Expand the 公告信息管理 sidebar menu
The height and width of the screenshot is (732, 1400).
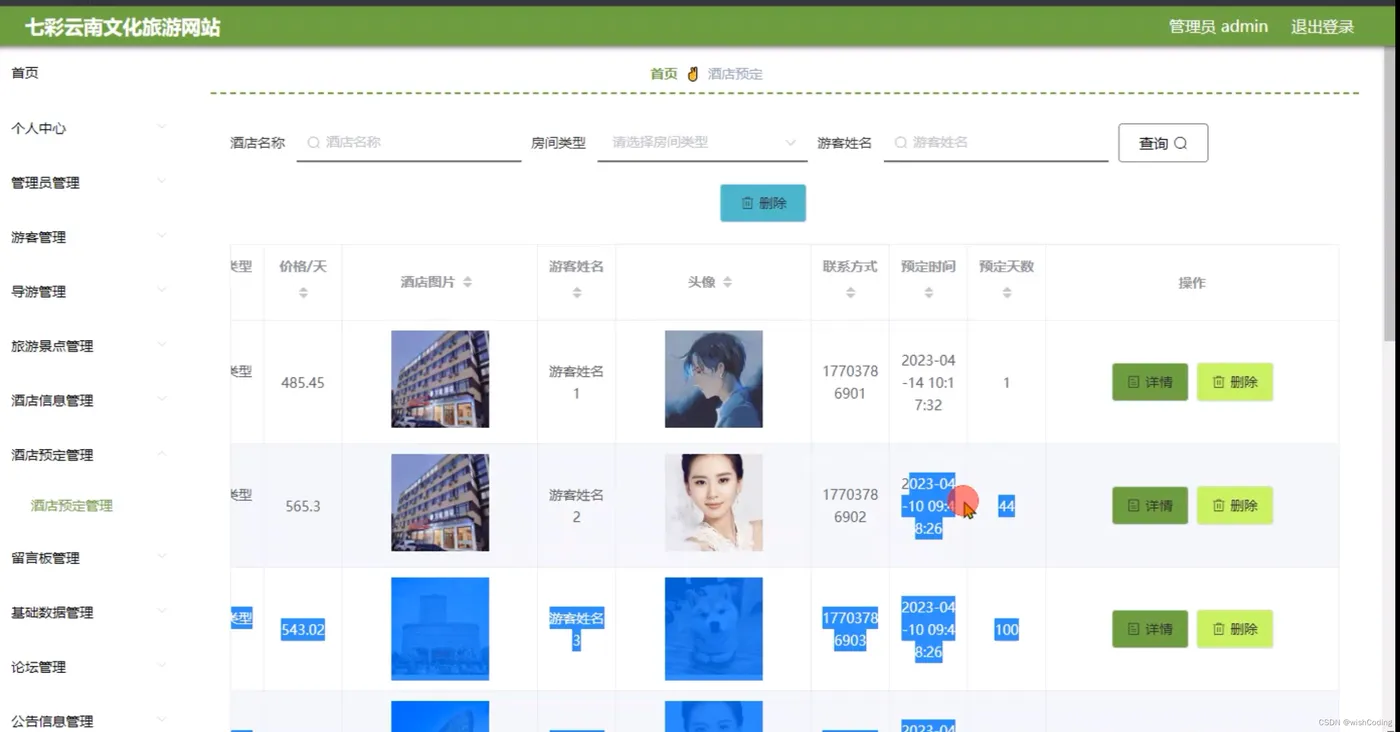pos(88,721)
